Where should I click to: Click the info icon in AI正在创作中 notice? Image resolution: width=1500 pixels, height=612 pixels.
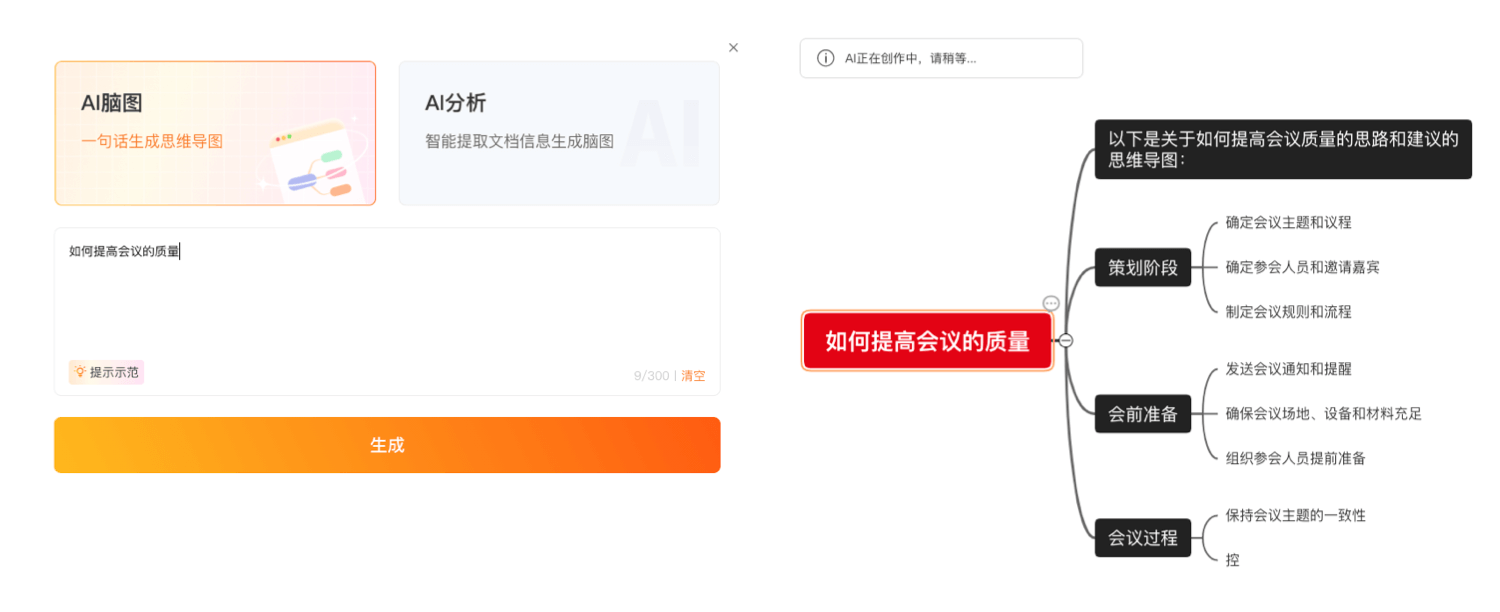[825, 58]
